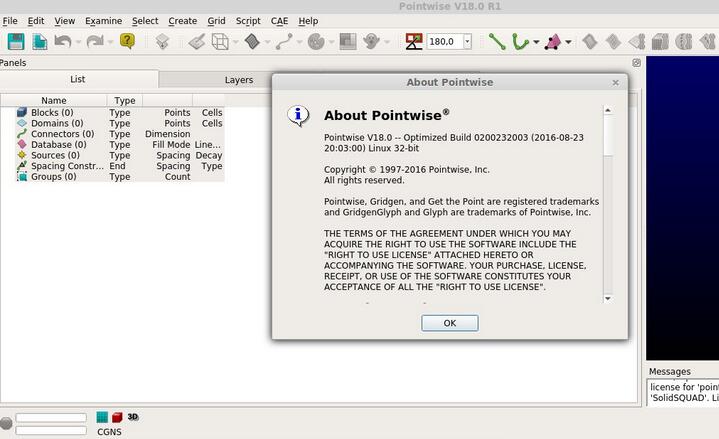The image size is (719, 439).
Task: Click the About dialog scrollbar up arrow
Action: 608,110
